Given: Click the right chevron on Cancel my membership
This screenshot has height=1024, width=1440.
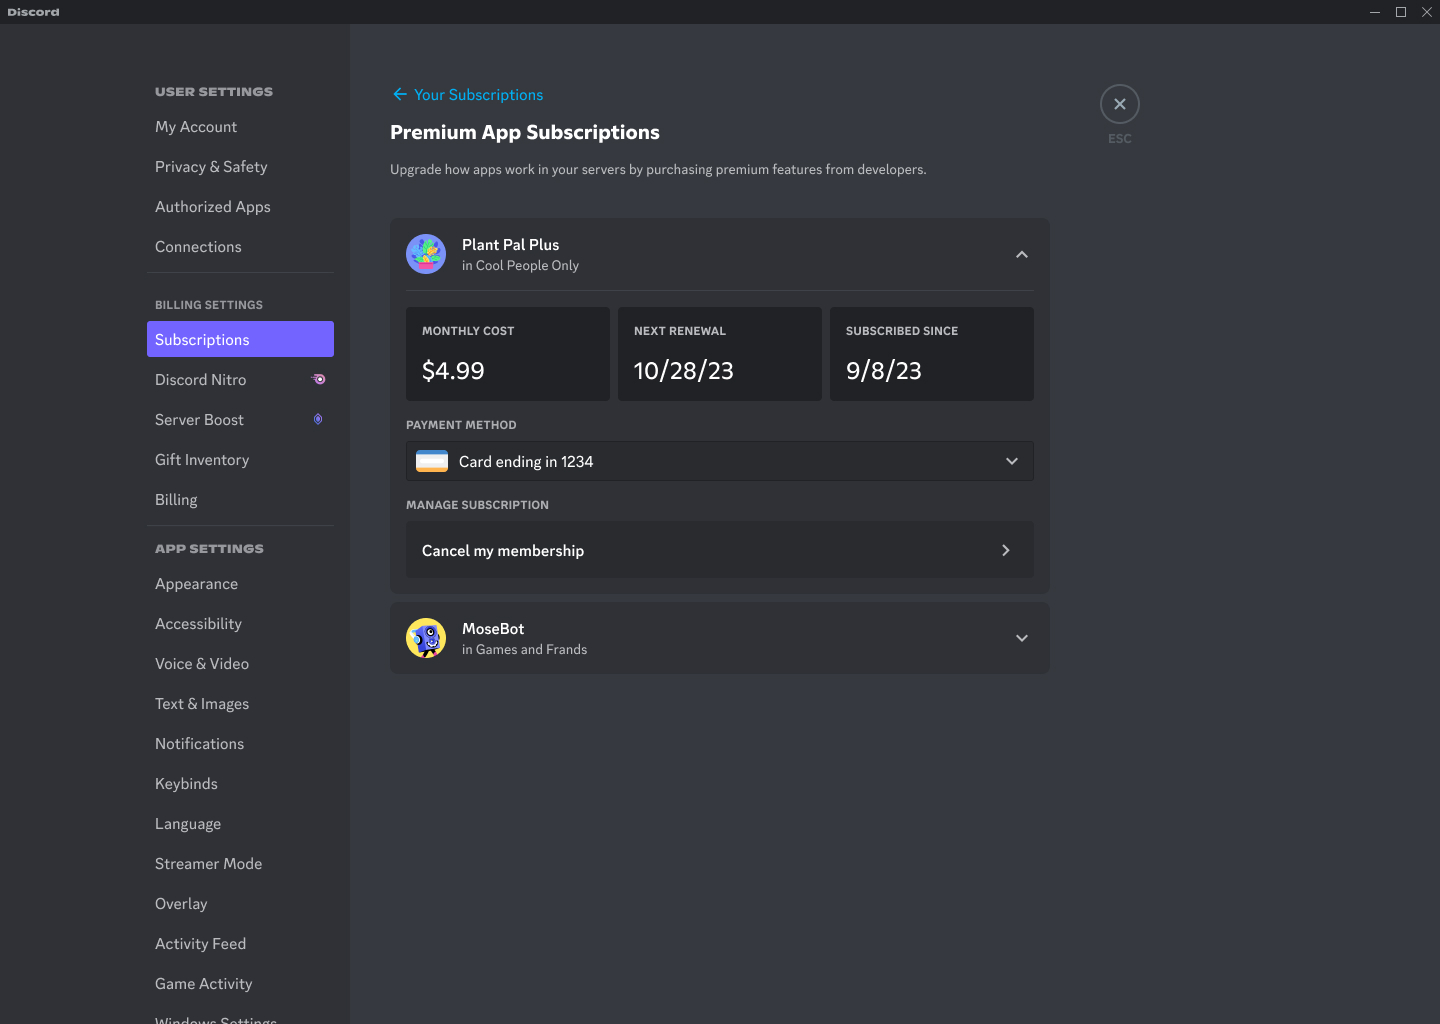Looking at the screenshot, I should tap(1005, 550).
